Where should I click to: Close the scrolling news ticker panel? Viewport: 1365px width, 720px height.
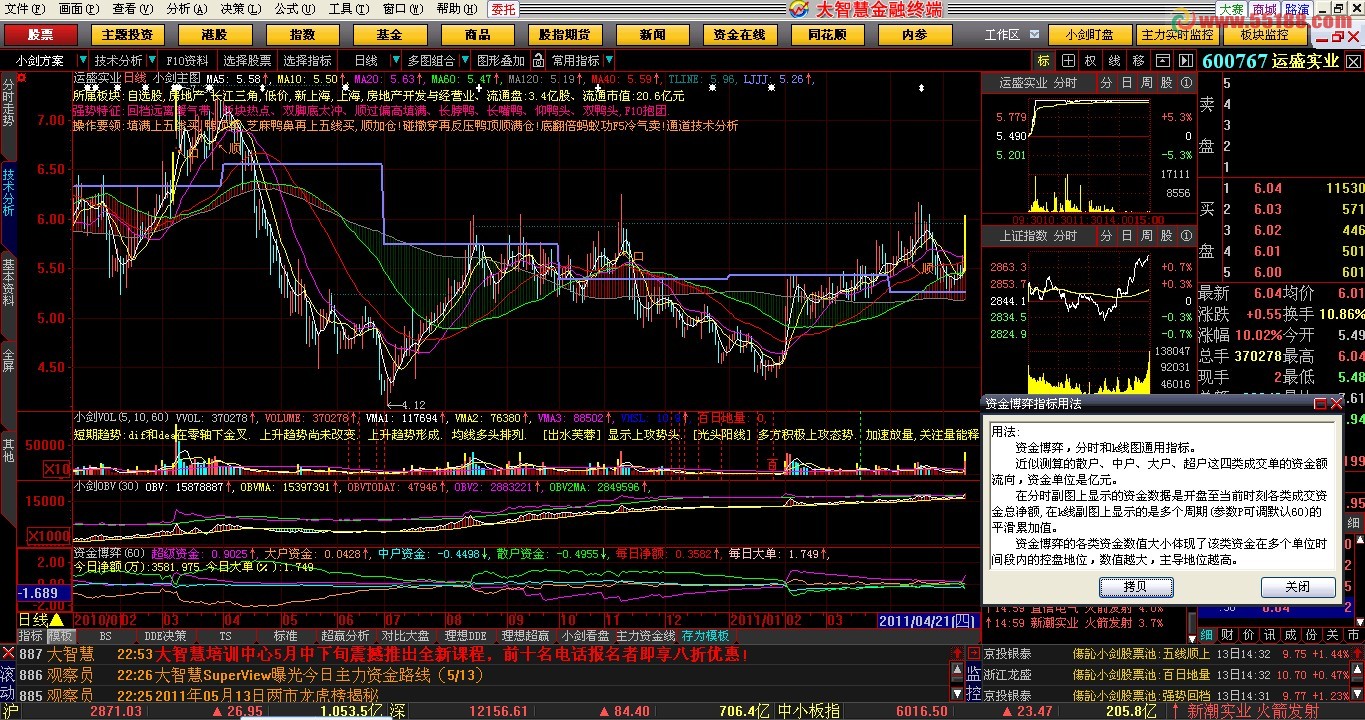tap(7, 651)
